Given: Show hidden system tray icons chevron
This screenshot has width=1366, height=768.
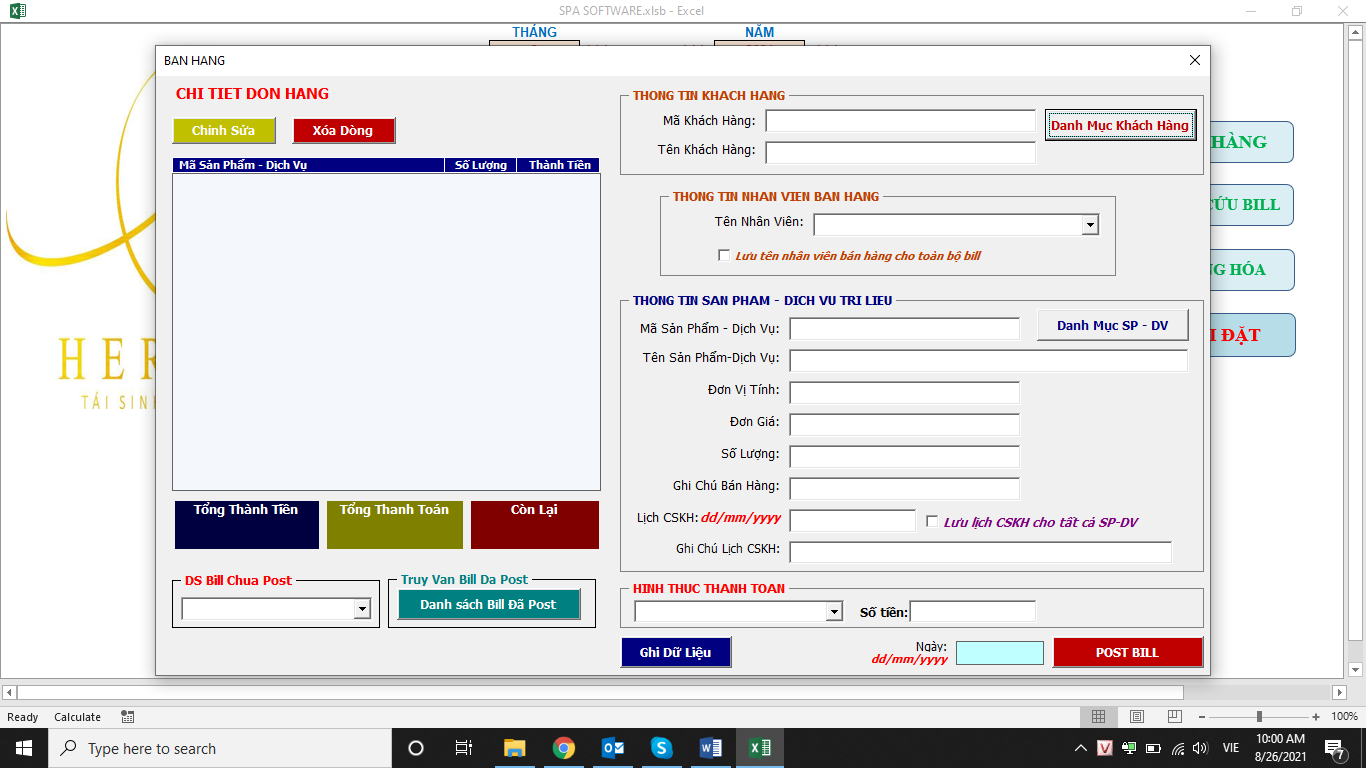Looking at the screenshot, I should (1080, 748).
